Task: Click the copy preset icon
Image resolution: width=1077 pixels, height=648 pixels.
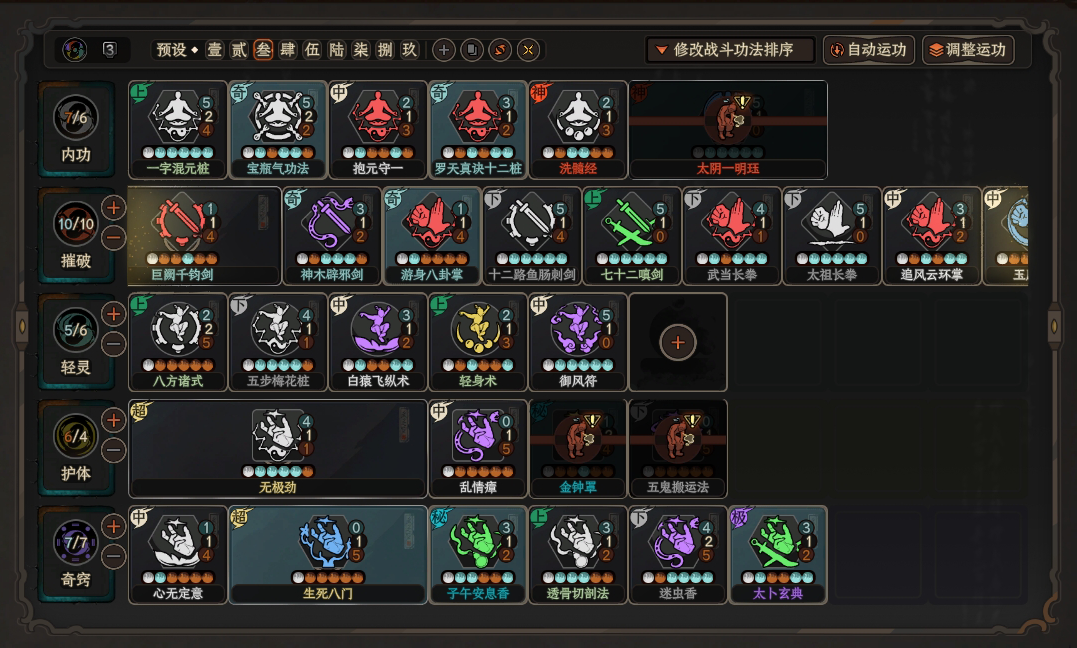Action: 472,50
